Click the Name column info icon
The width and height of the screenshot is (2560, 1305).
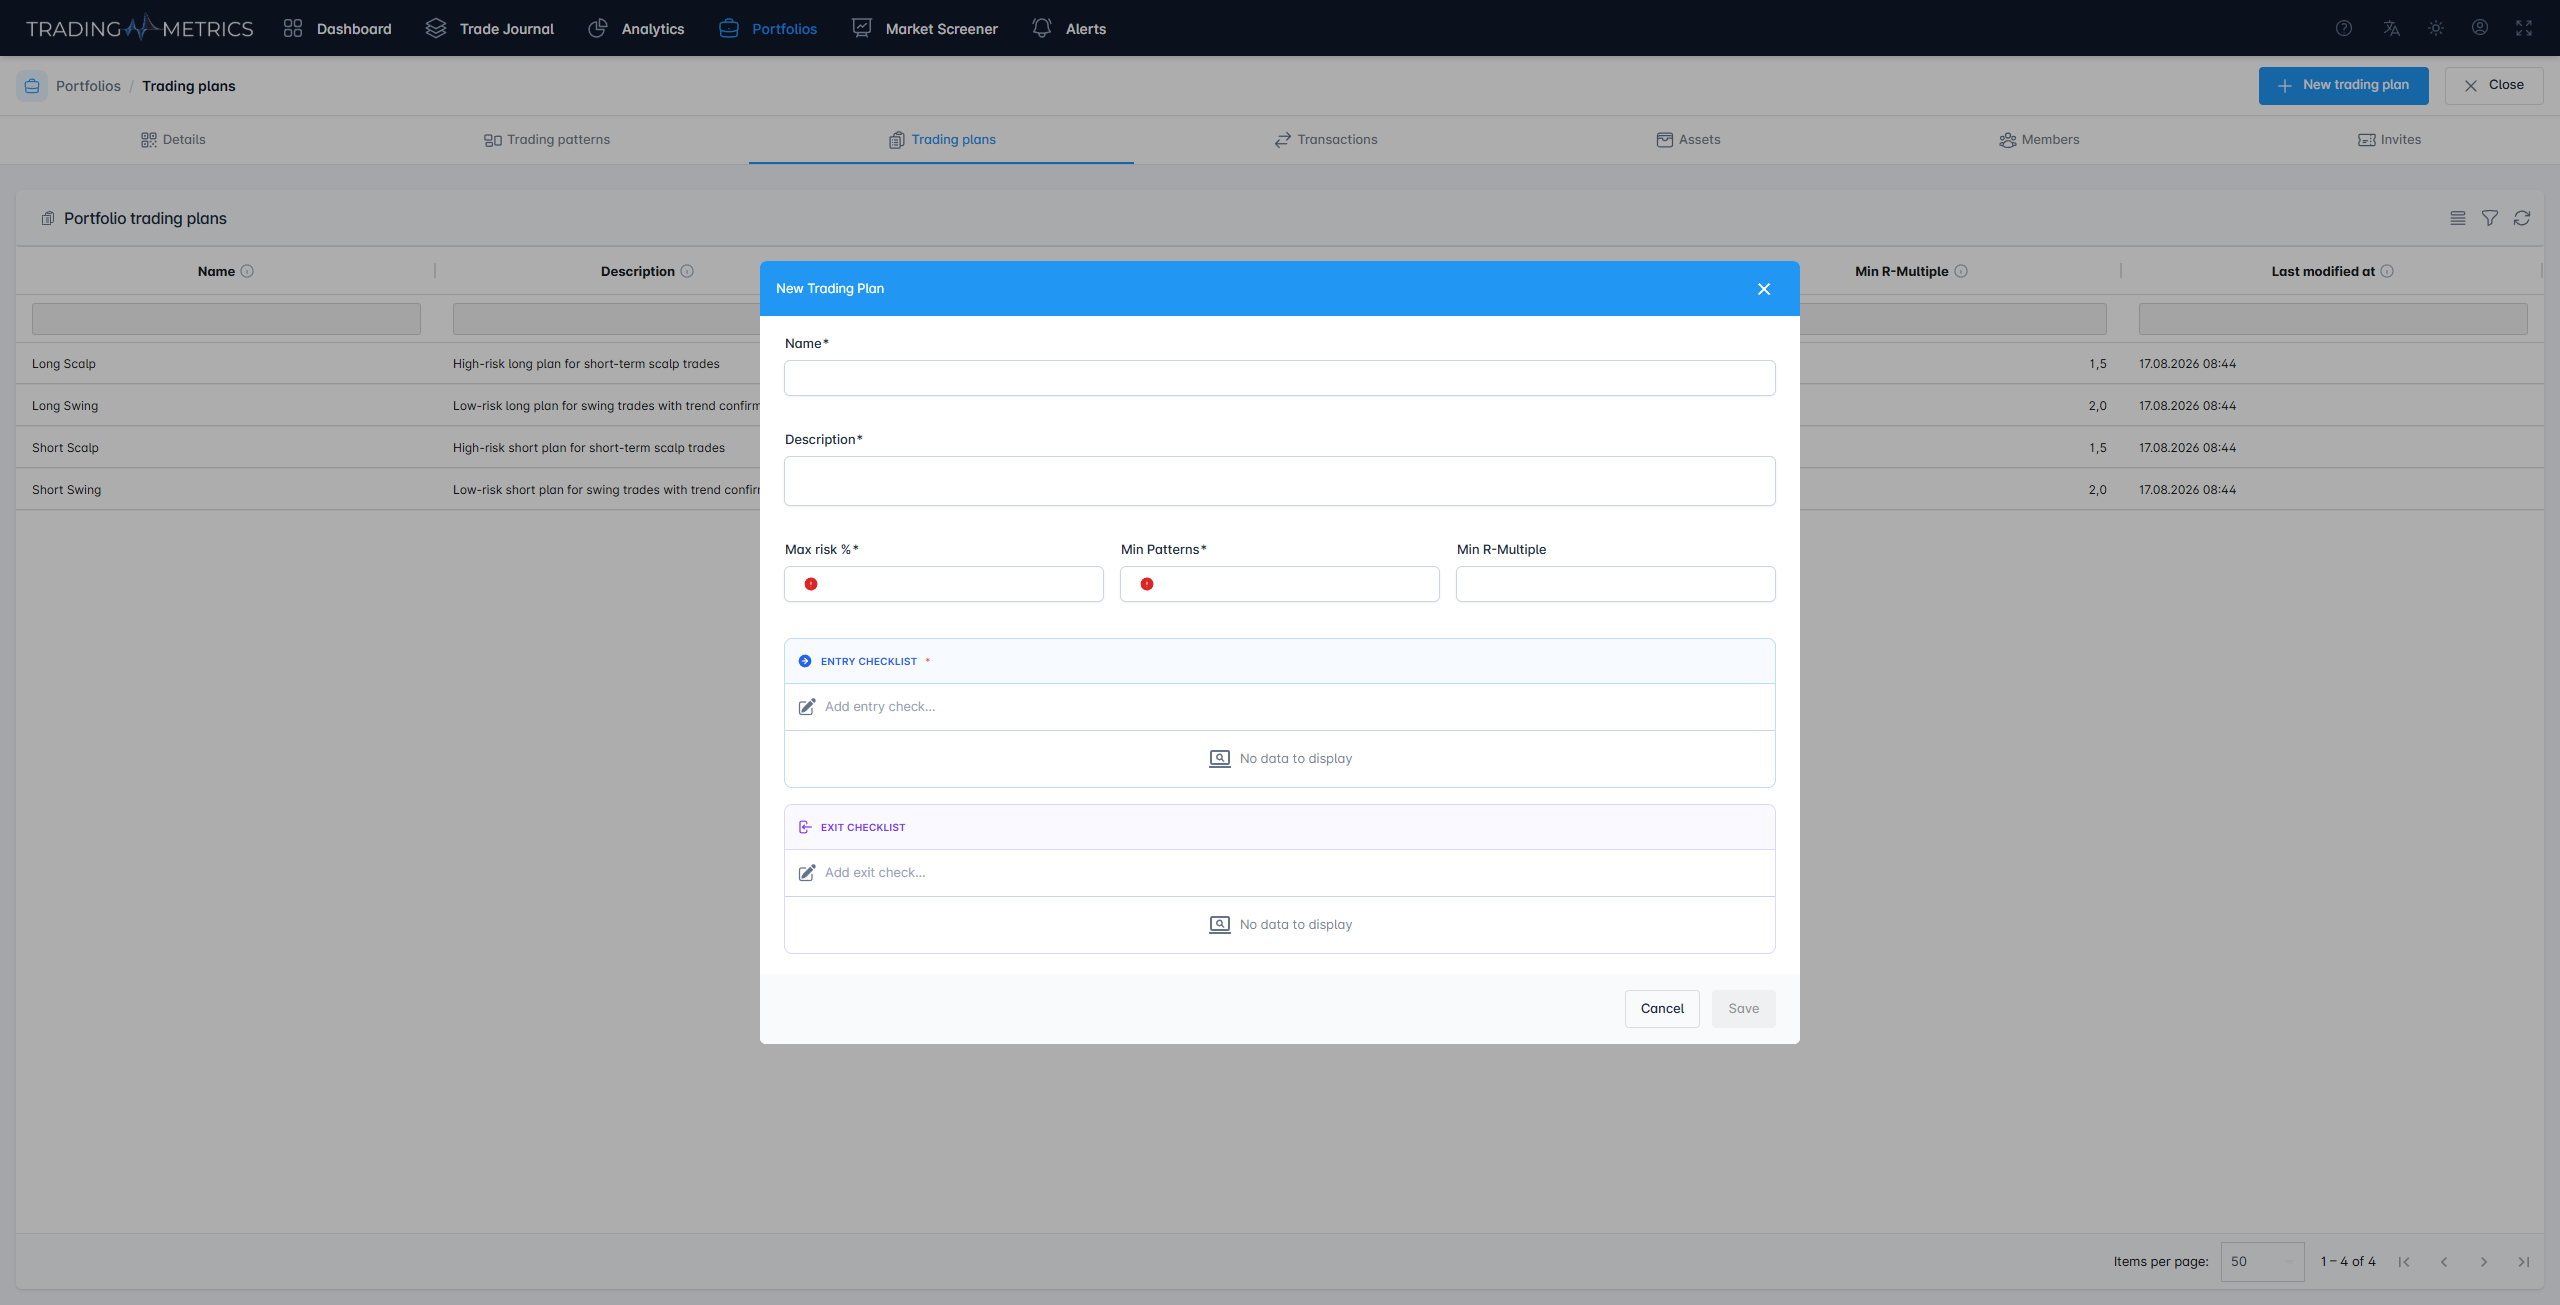pos(247,271)
